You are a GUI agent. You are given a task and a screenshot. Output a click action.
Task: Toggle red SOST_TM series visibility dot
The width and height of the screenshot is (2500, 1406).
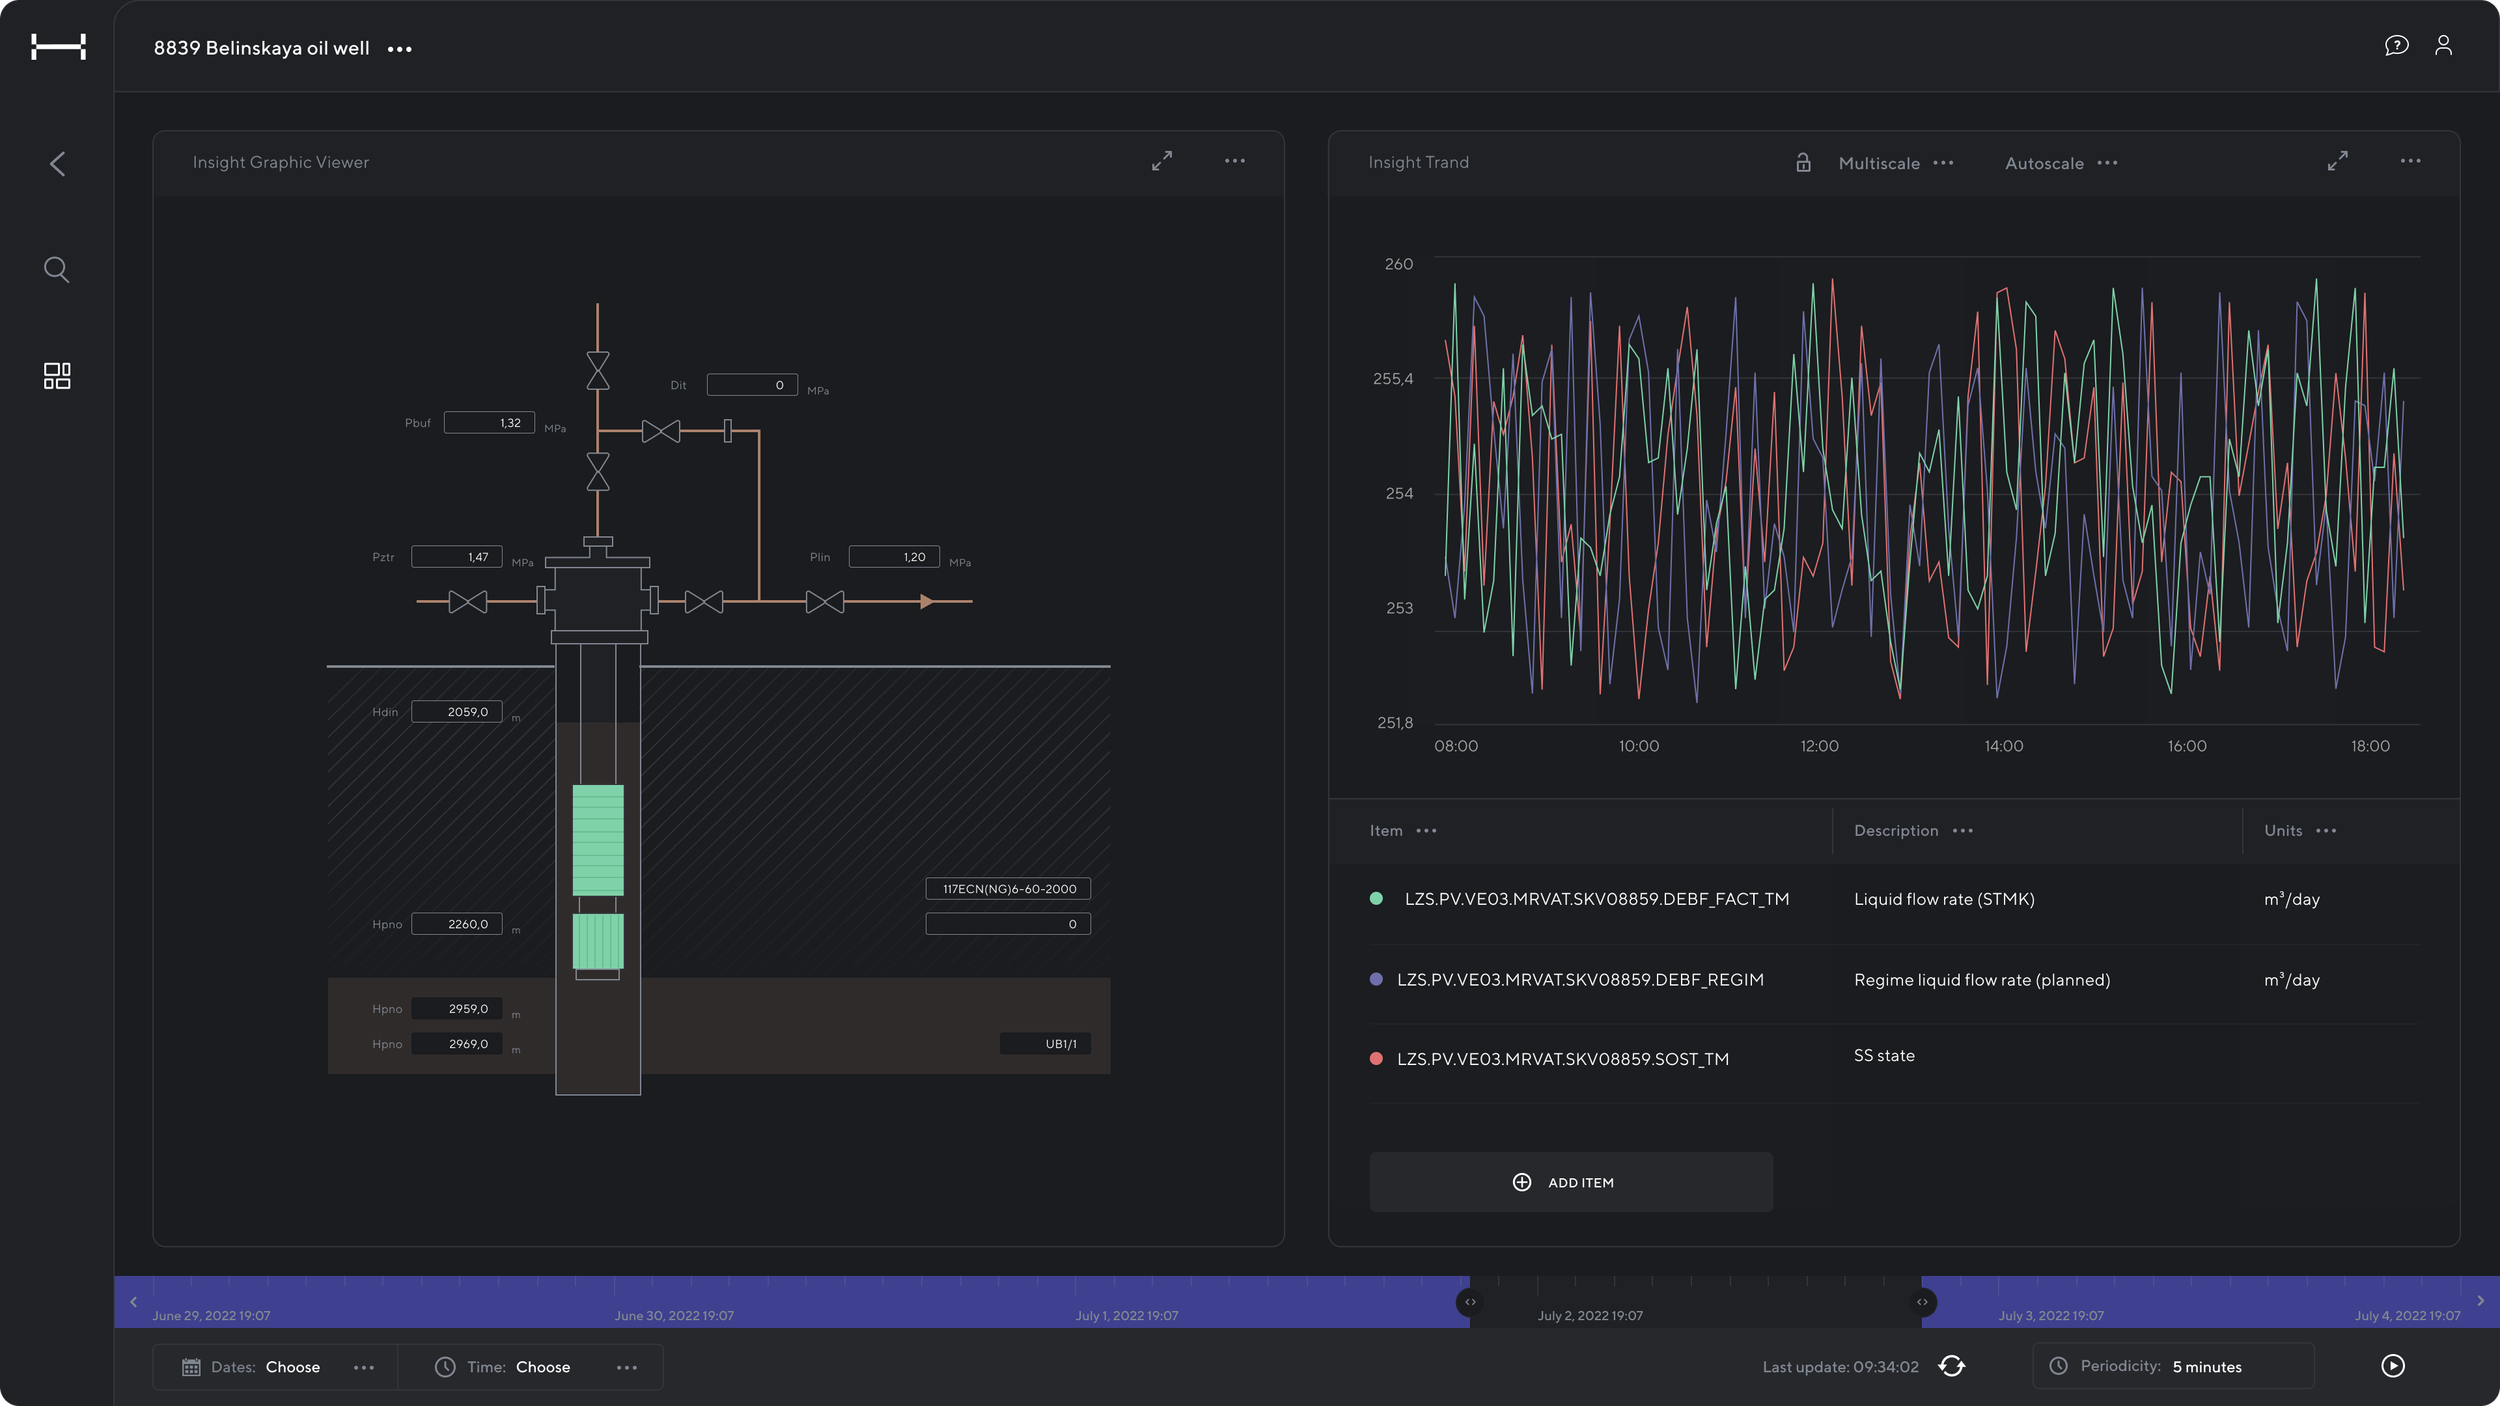point(1376,1059)
